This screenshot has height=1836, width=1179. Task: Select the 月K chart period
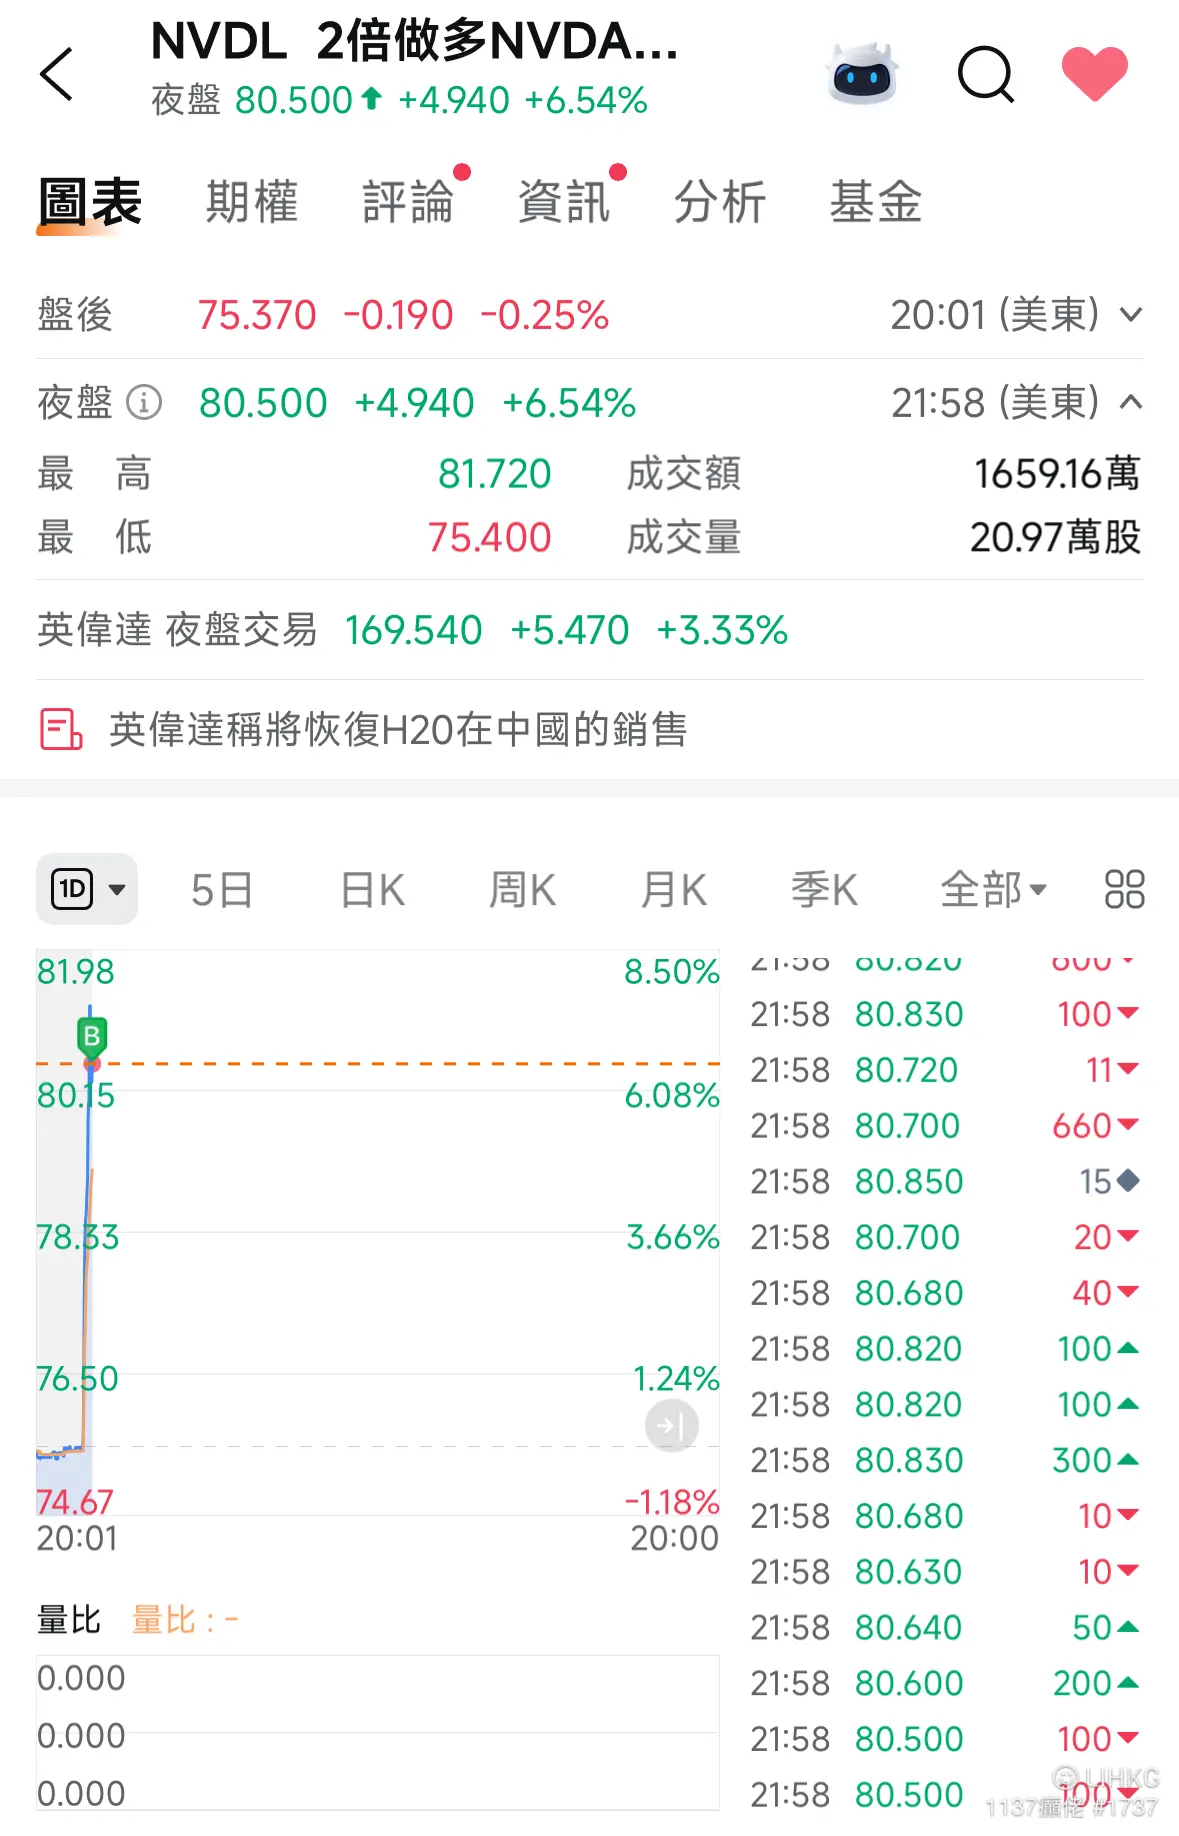(x=673, y=890)
